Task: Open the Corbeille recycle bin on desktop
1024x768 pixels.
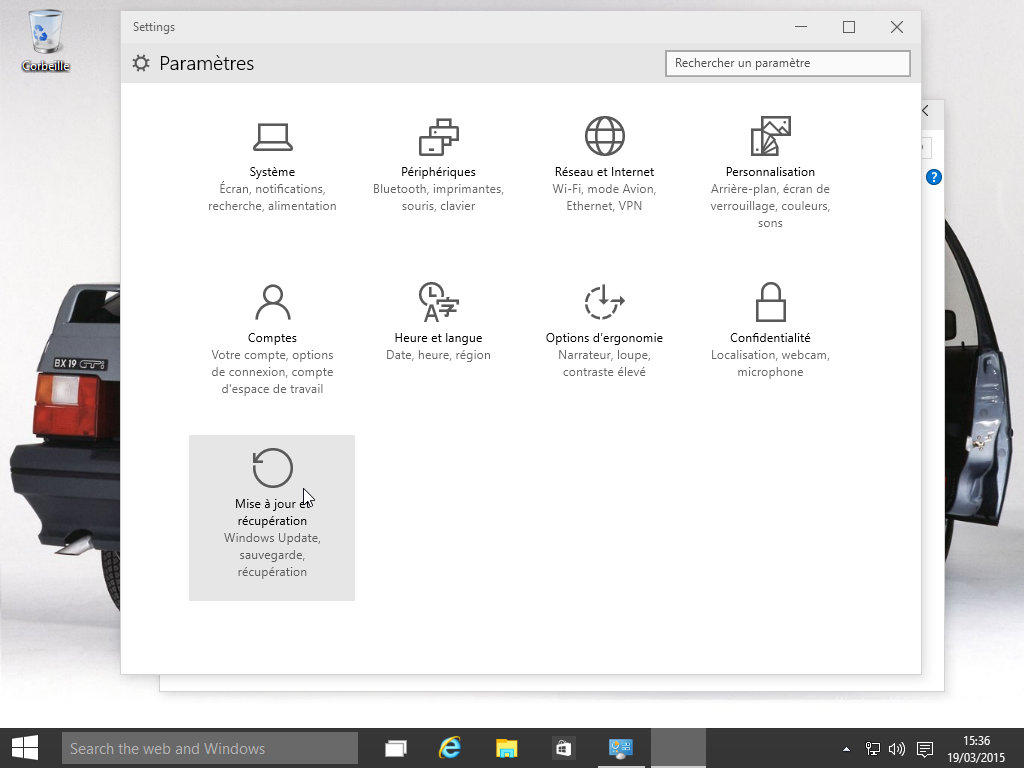Action: tap(45, 40)
